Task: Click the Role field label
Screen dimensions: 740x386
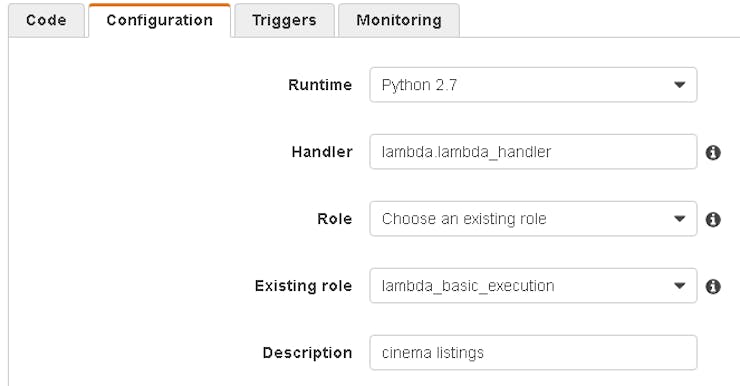Action: pyautogui.click(x=334, y=219)
